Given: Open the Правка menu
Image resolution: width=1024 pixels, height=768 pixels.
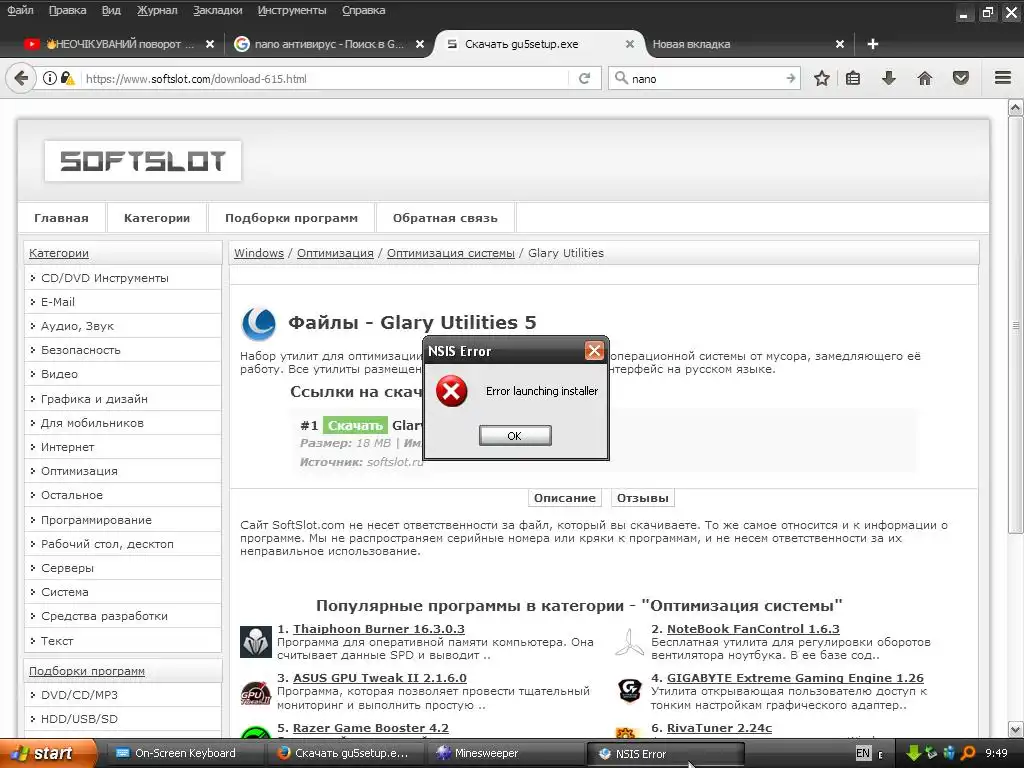Looking at the screenshot, I should 68,10.
